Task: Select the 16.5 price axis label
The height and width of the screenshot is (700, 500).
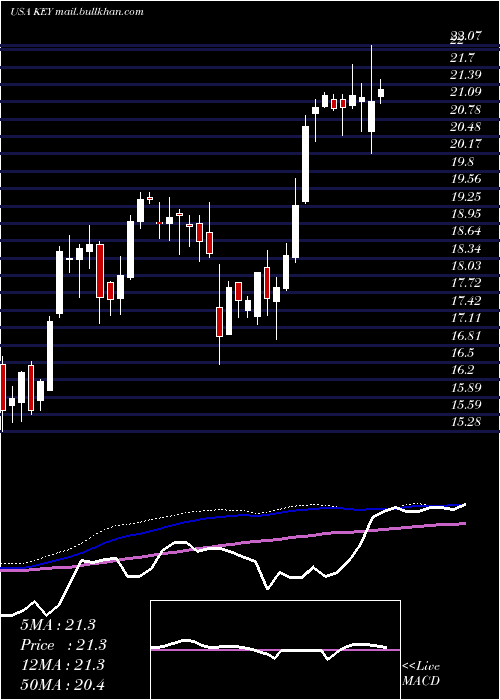Action: point(463,353)
